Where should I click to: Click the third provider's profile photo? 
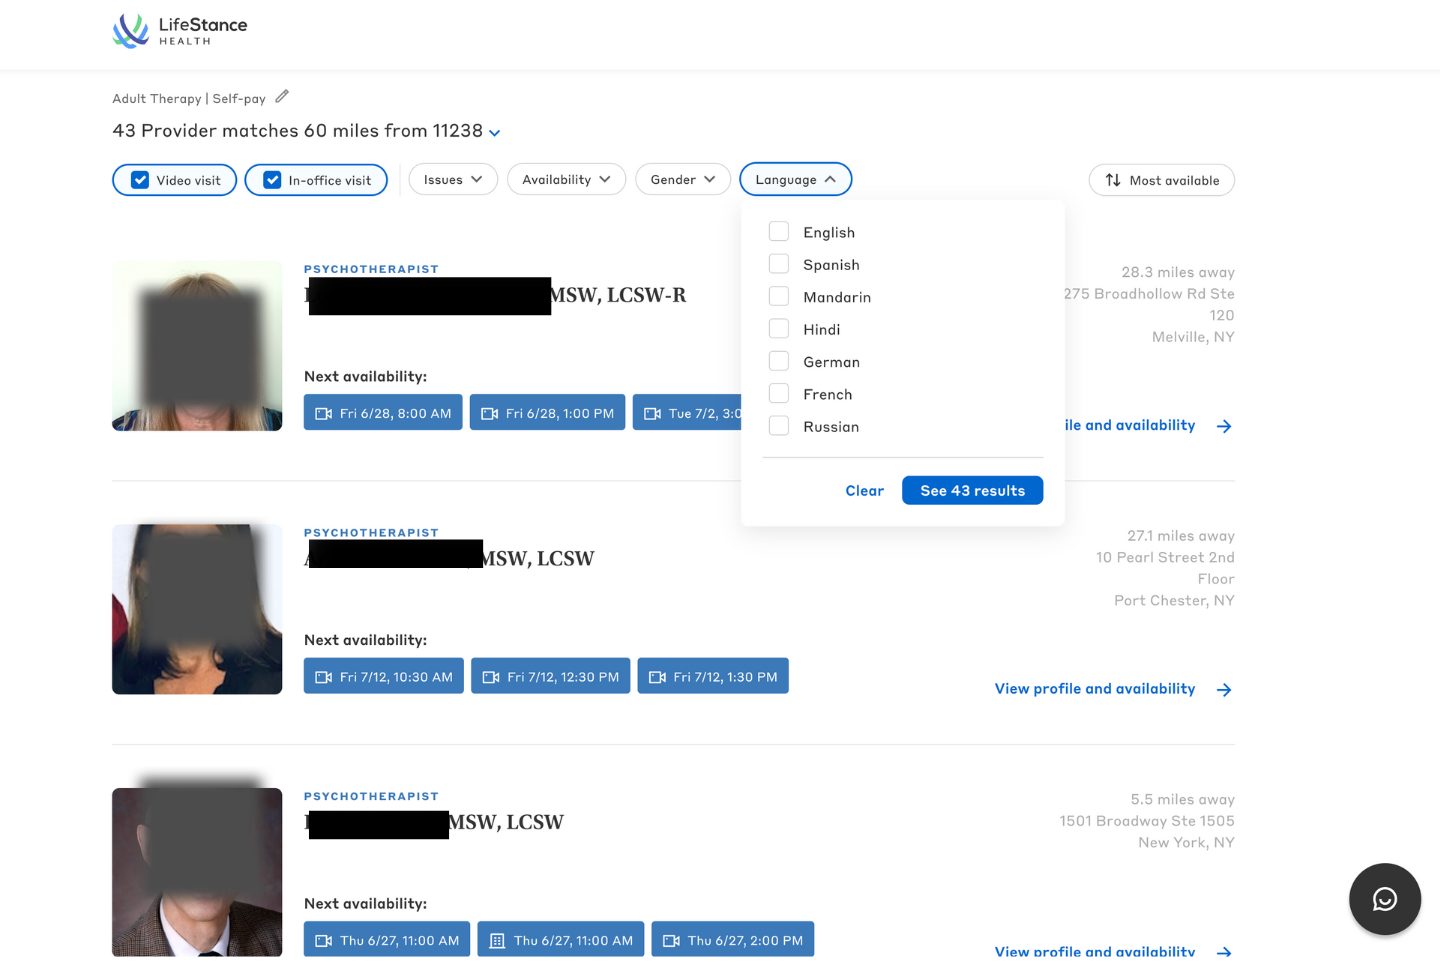(x=197, y=872)
